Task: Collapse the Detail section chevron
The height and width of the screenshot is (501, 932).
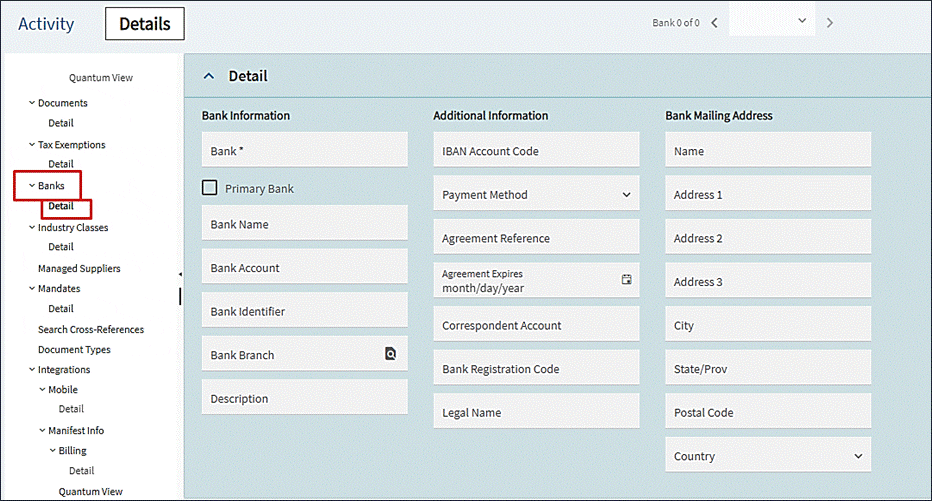Action: 209,76
